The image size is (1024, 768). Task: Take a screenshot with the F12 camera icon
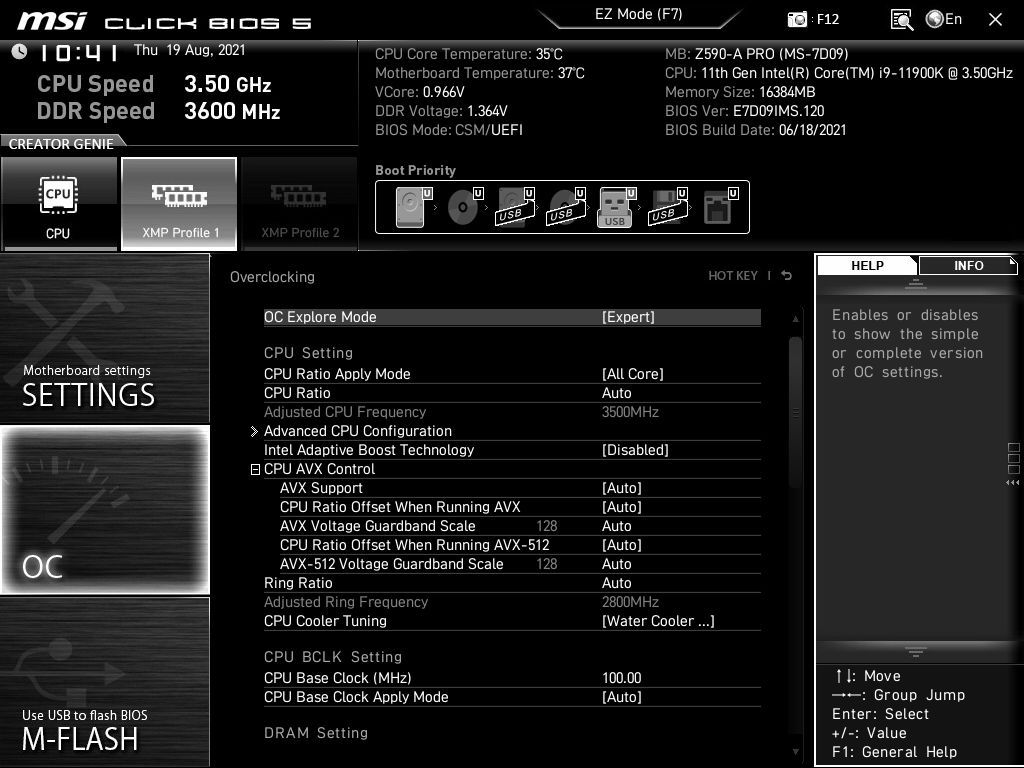click(797, 19)
